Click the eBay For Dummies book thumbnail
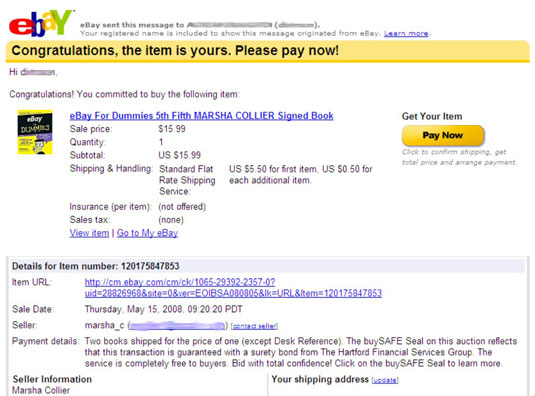Viewport: 535px width, 396px height. 35,132
